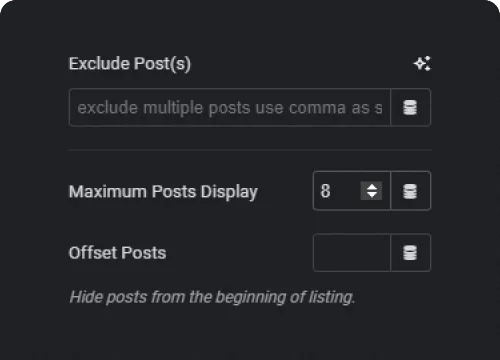
Task: Decrease Maximum Posts Display with down arrow
Action: [x=371, y=195]
